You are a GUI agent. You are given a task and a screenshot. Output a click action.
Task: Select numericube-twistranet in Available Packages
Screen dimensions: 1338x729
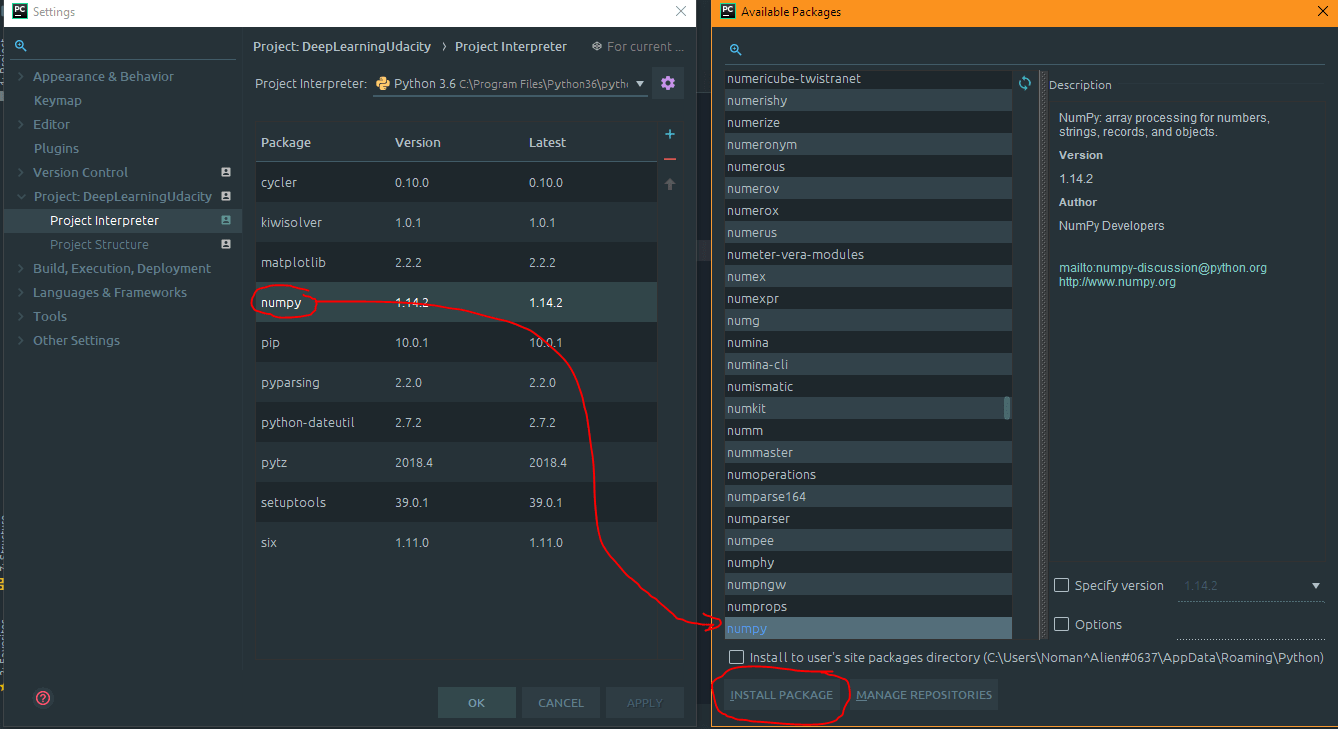tap(868, 78)
